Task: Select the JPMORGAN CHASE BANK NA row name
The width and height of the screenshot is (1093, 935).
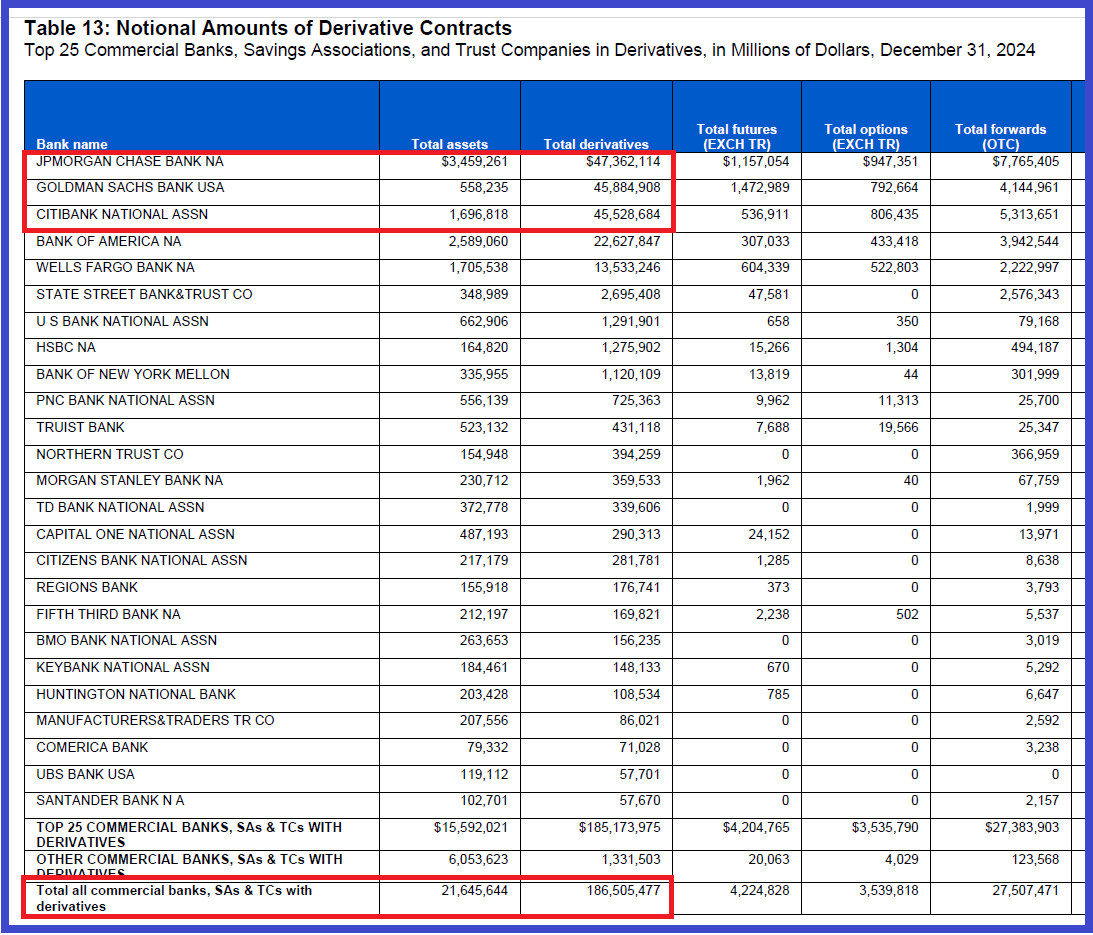Action: (x=130, y=162)
